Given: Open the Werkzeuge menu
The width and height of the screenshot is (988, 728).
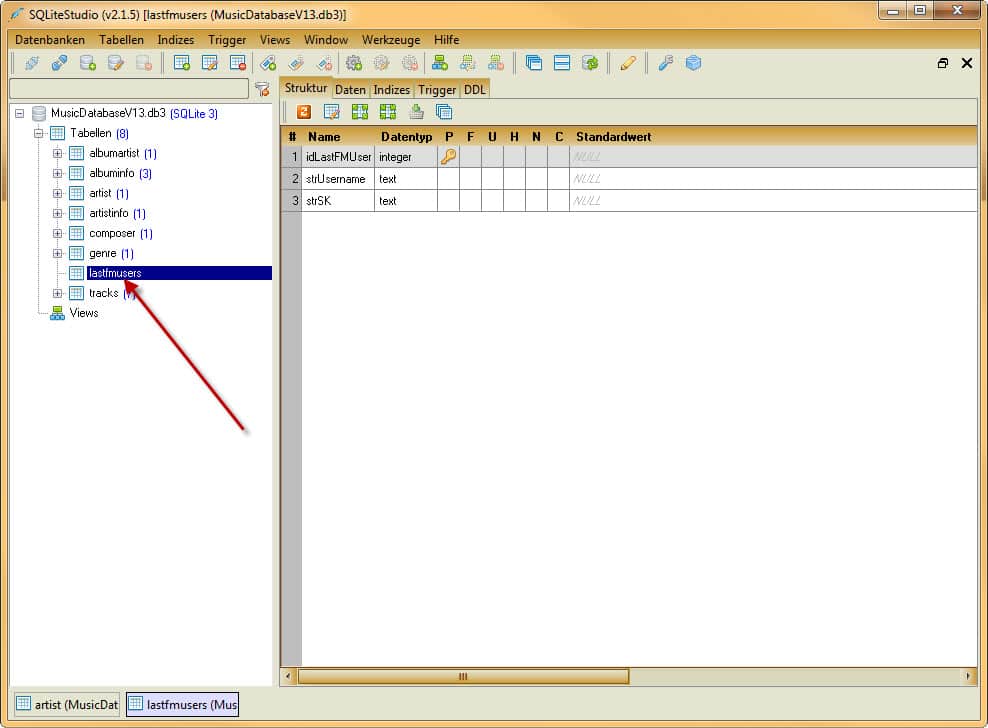Looking at the screenshot, I should click(391, 40).
